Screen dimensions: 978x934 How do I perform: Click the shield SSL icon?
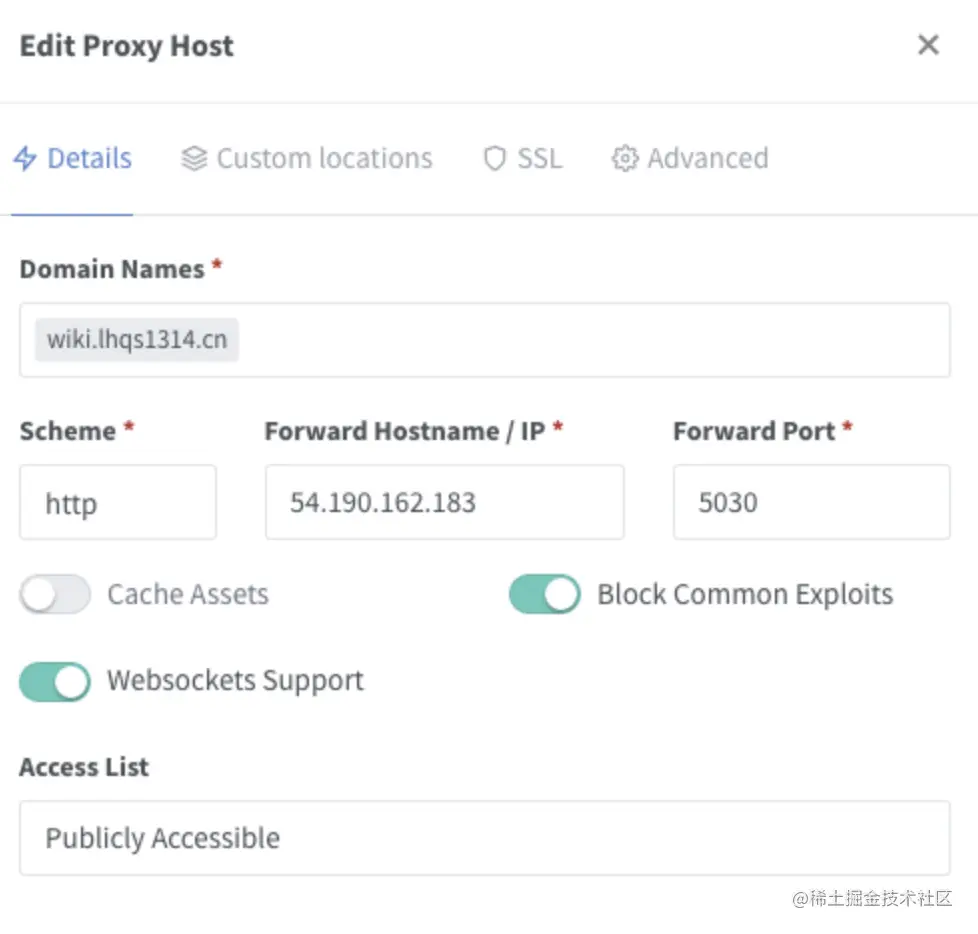(494, 159)
